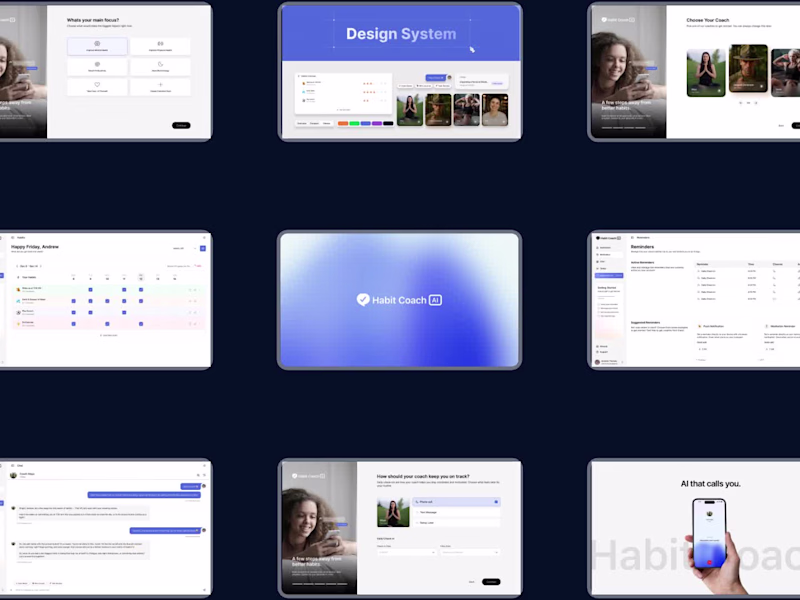Choose the moon icon sleep focus card

[x=160, y=67]
